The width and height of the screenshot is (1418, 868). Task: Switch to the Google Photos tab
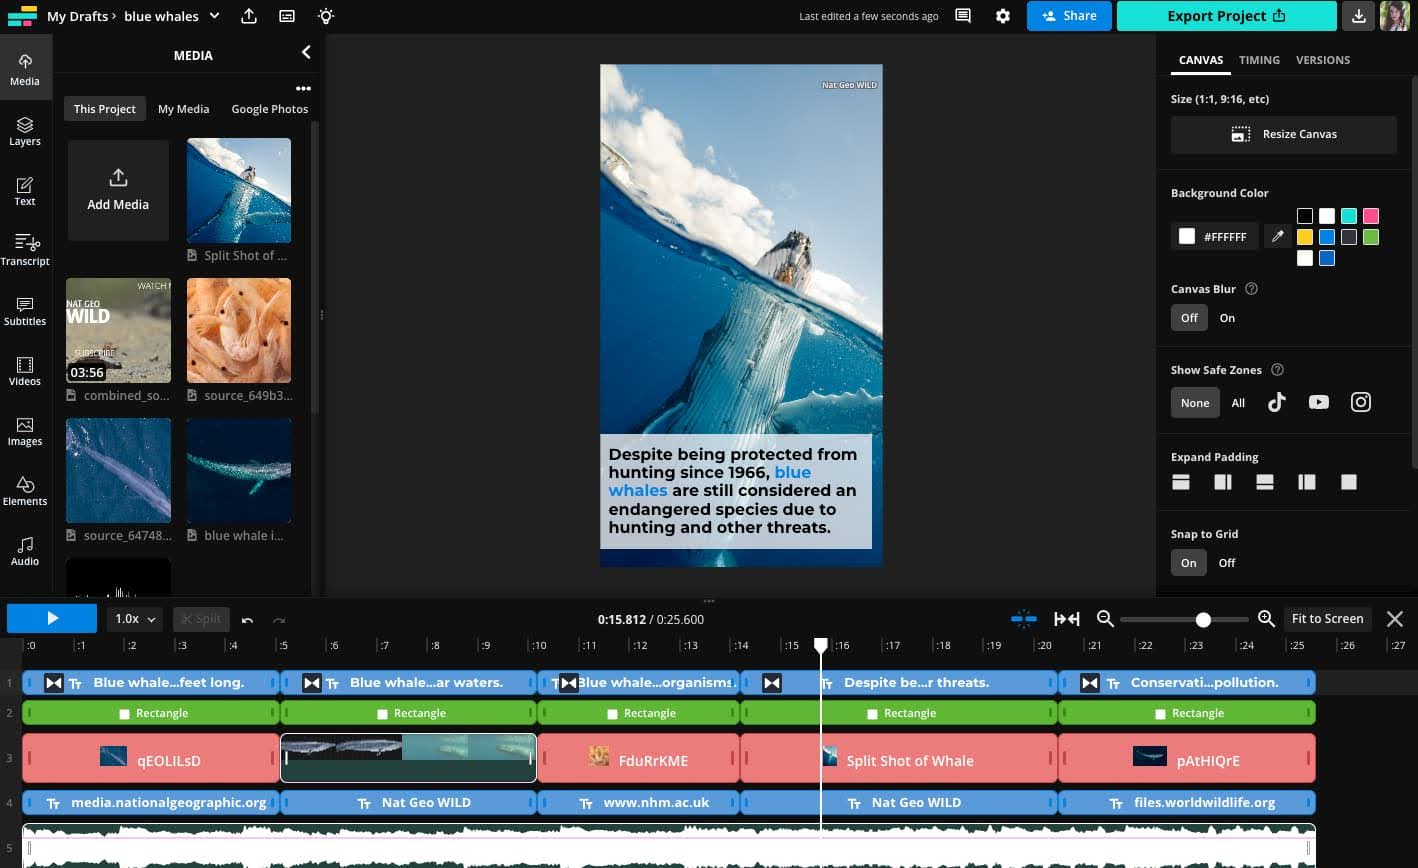coord(269,109)
